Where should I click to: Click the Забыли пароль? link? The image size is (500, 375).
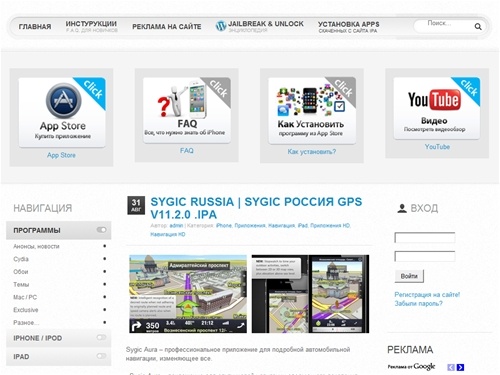[418, 303]
